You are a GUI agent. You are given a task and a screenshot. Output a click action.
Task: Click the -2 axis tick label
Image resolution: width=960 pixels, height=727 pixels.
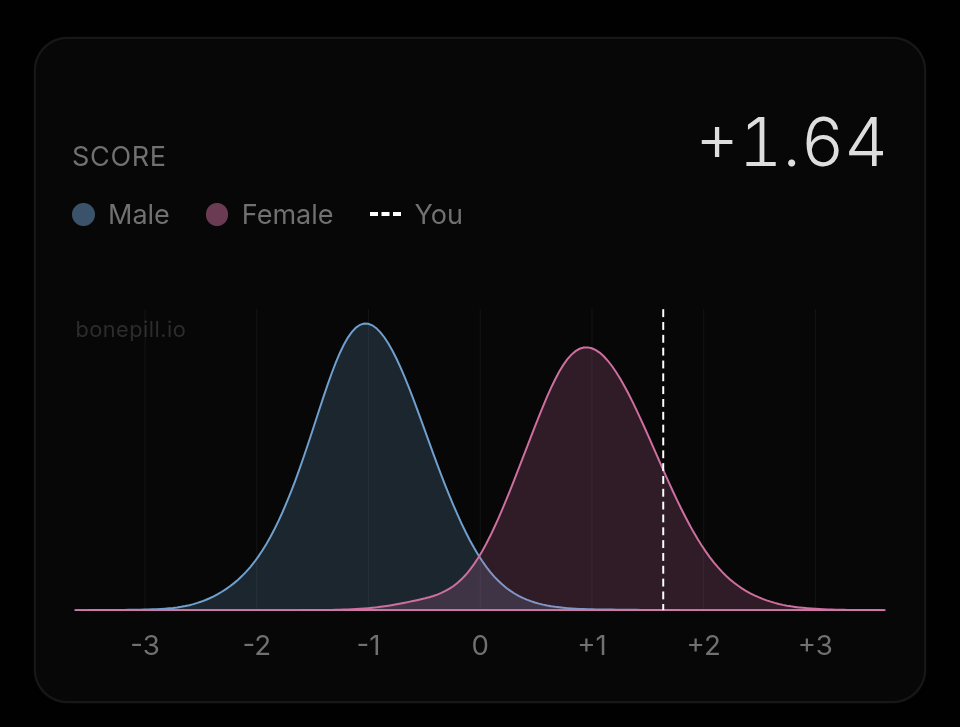click(257, 646)
